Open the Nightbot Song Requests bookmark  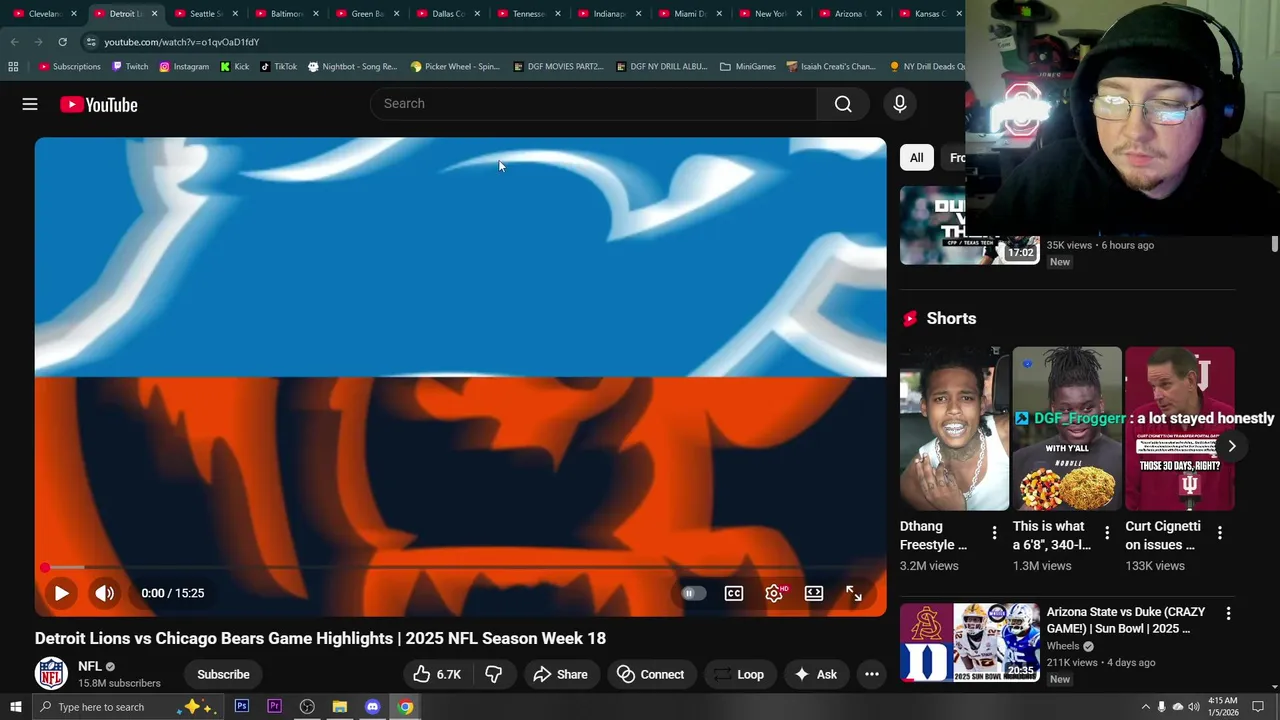352,67
